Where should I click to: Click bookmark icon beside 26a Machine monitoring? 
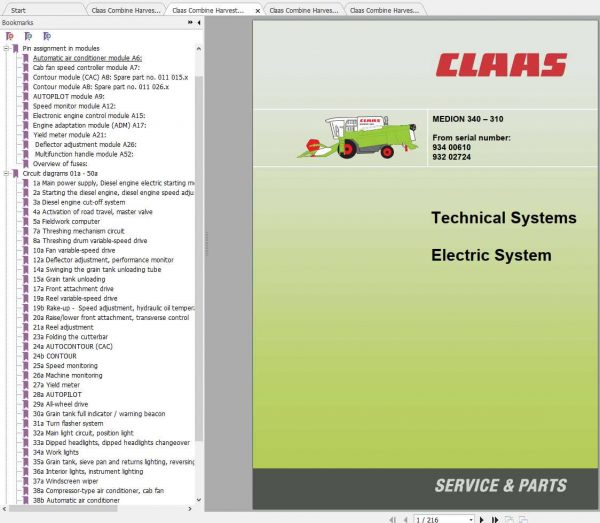(x=26, y=375)
